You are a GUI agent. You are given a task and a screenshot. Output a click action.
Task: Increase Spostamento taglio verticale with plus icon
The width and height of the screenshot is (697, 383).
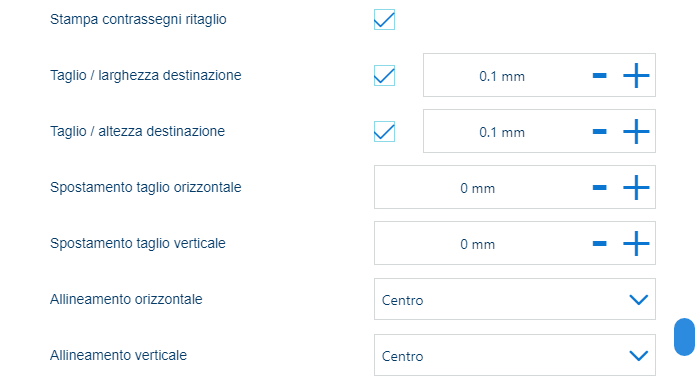click(636, 243)
